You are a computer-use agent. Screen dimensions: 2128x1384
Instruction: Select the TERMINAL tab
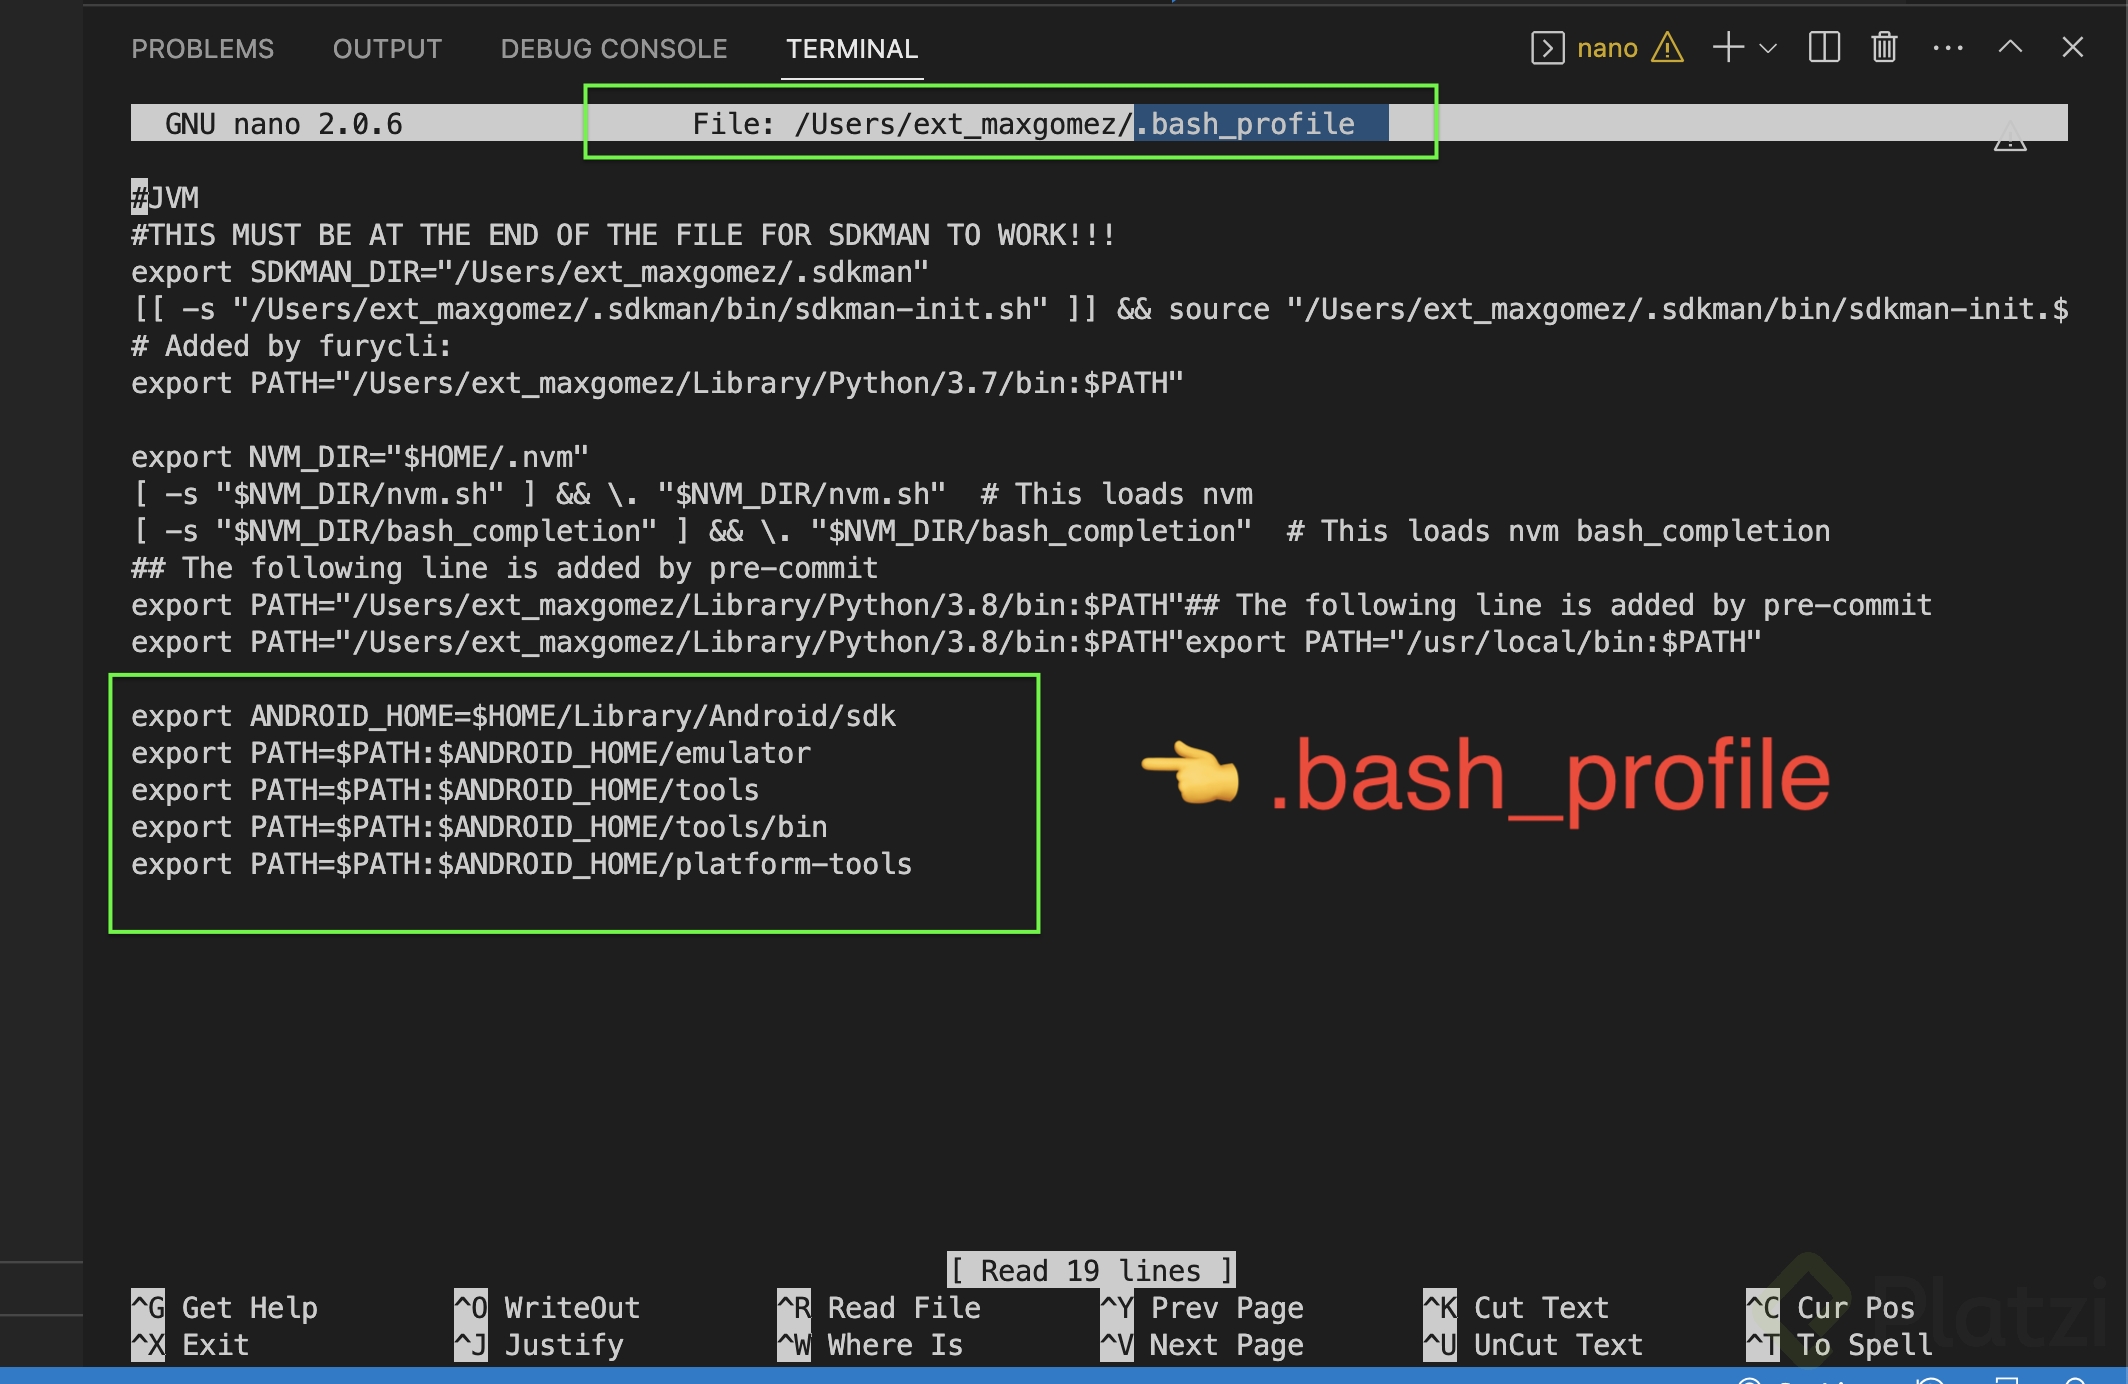click(x=851, y=49)
